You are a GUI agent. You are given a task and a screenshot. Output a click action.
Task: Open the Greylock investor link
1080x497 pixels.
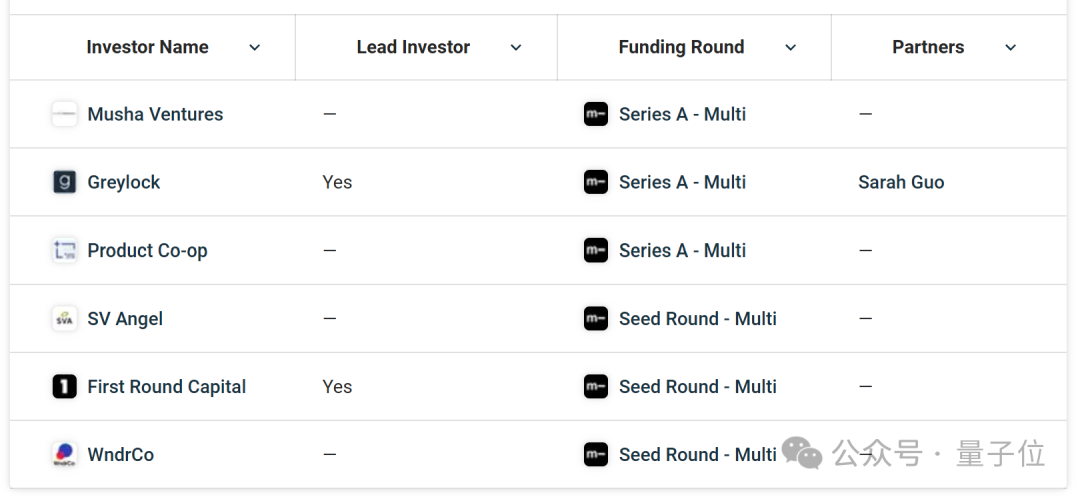[x=124, y=182]
